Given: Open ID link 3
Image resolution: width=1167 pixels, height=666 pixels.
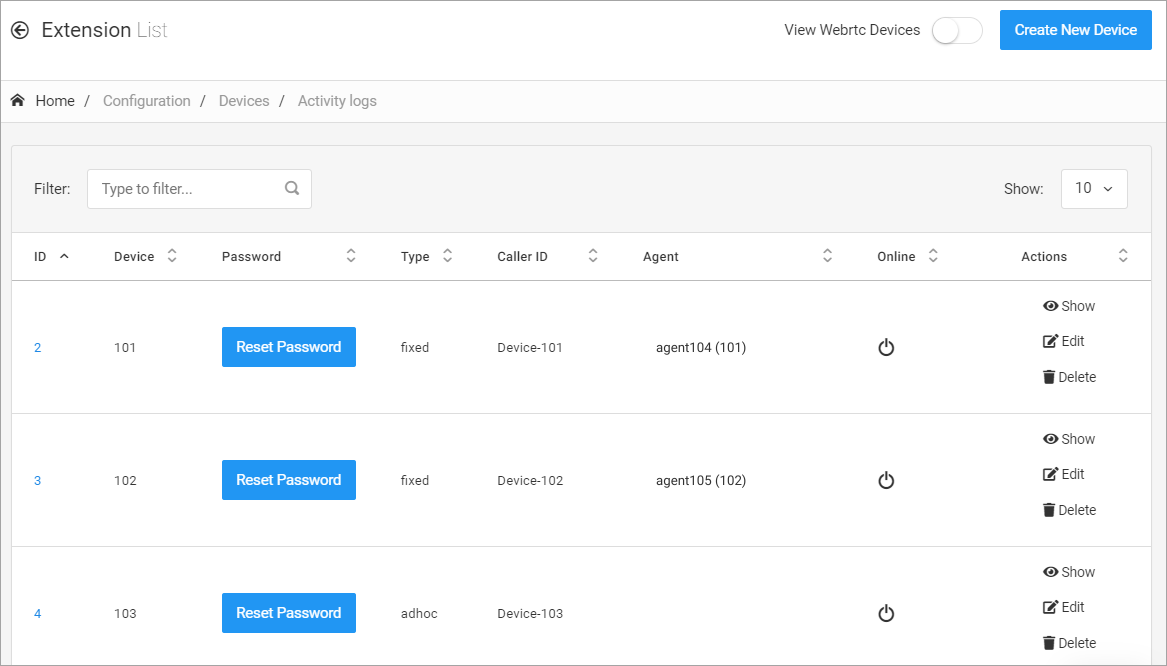Looking at the screenshot, I should (x=37, y=481).
